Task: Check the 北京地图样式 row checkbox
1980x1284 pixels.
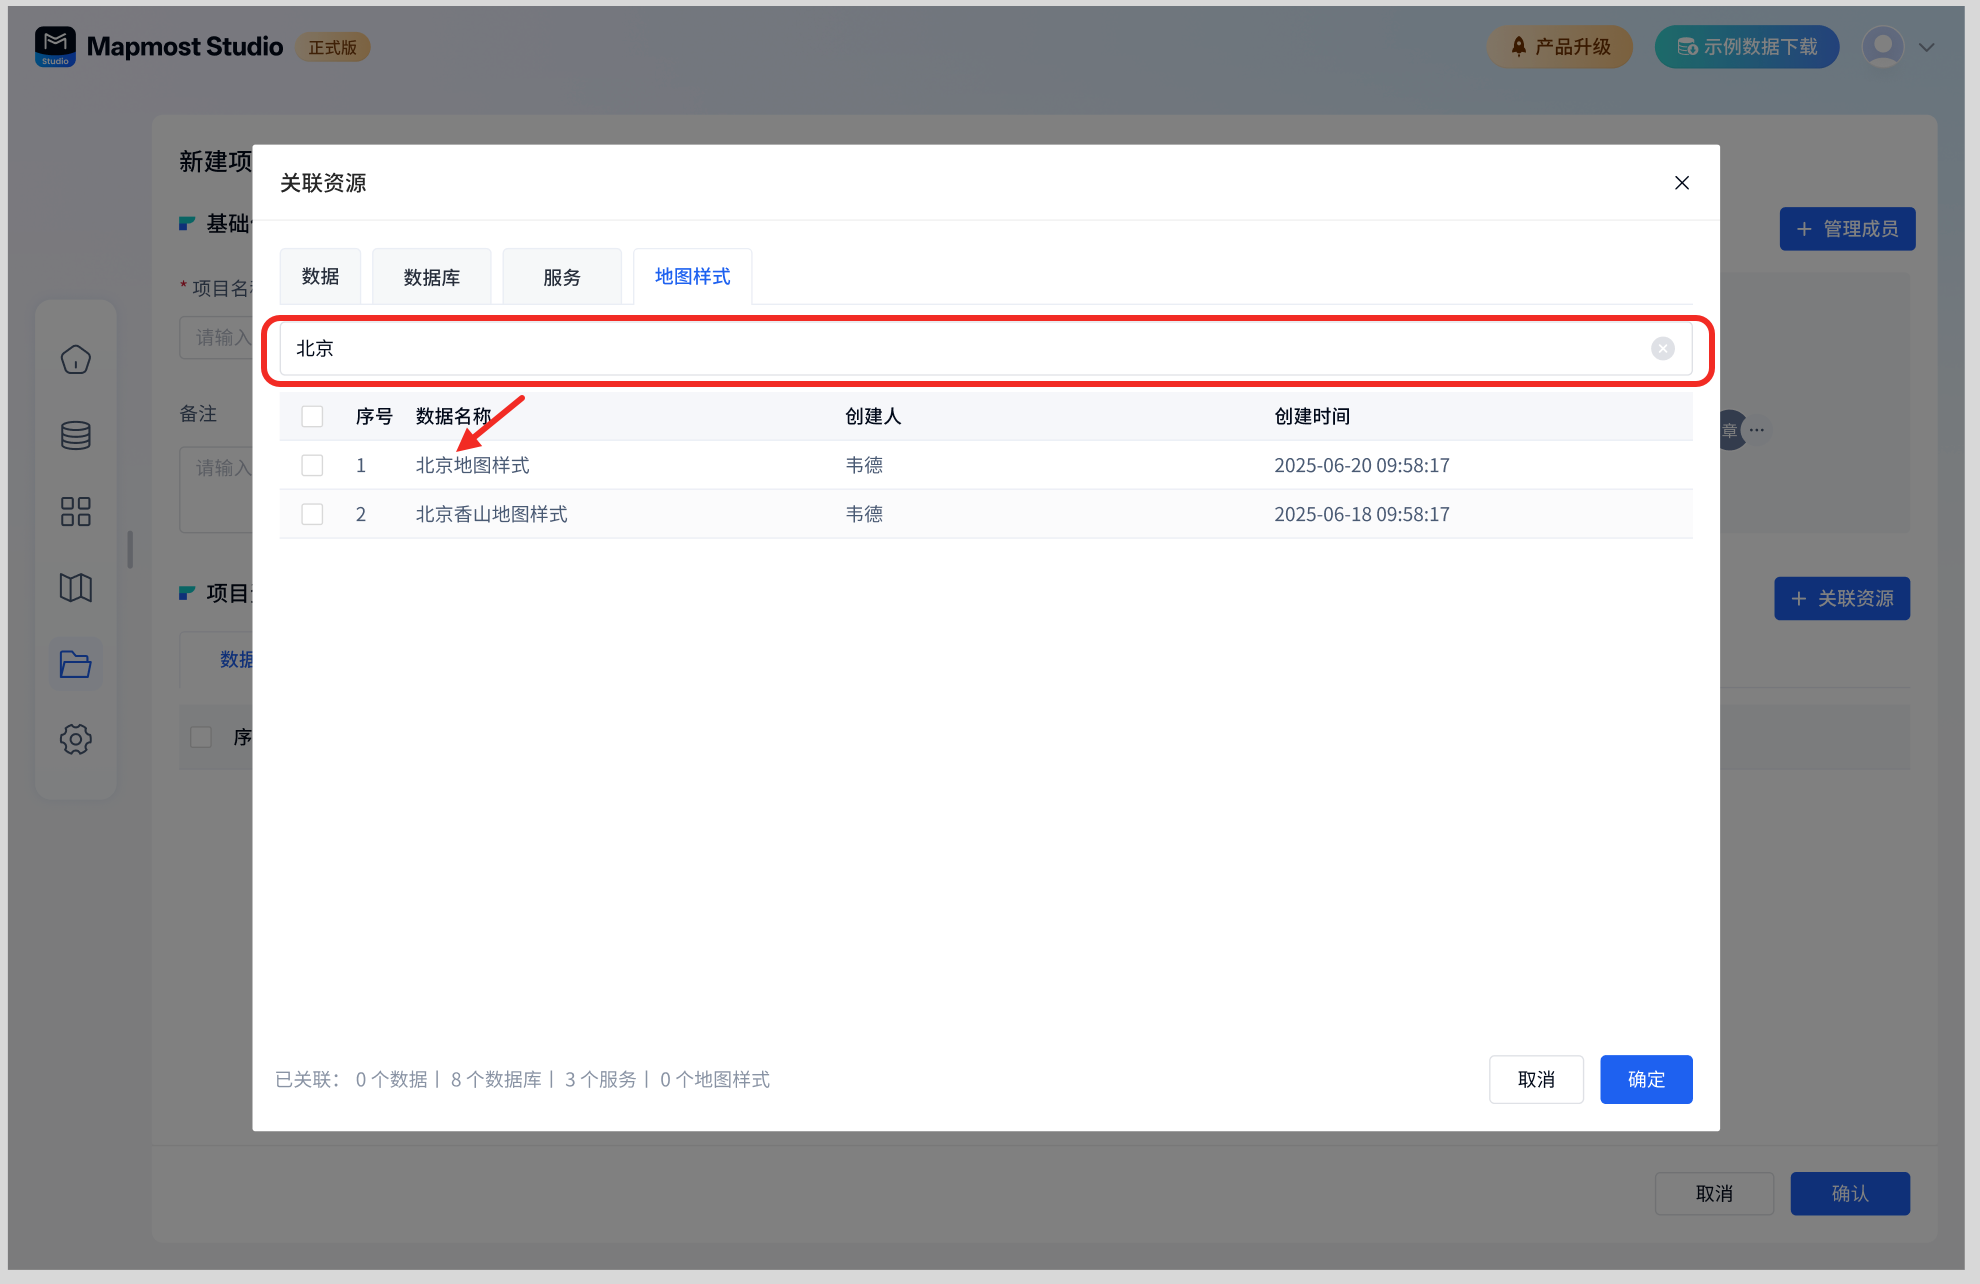Action: 312,465
